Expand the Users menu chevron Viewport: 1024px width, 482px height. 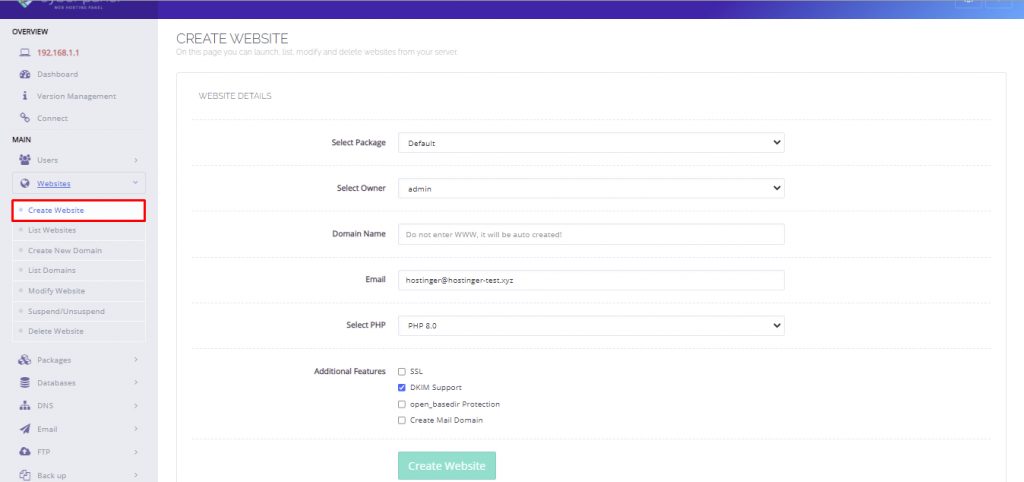click(135, 160)
